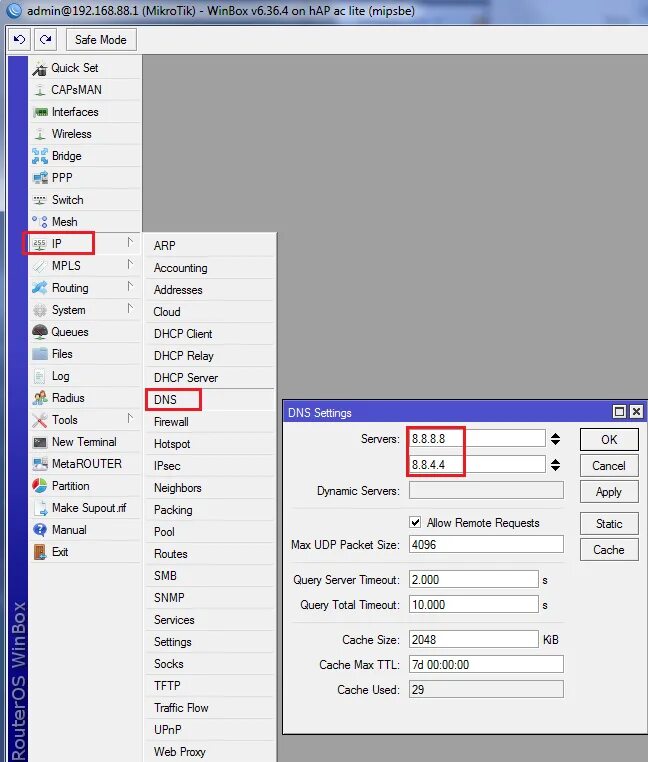Select Firewall from IP submenu
Viewport: 648px width, 762px height.
210,422
